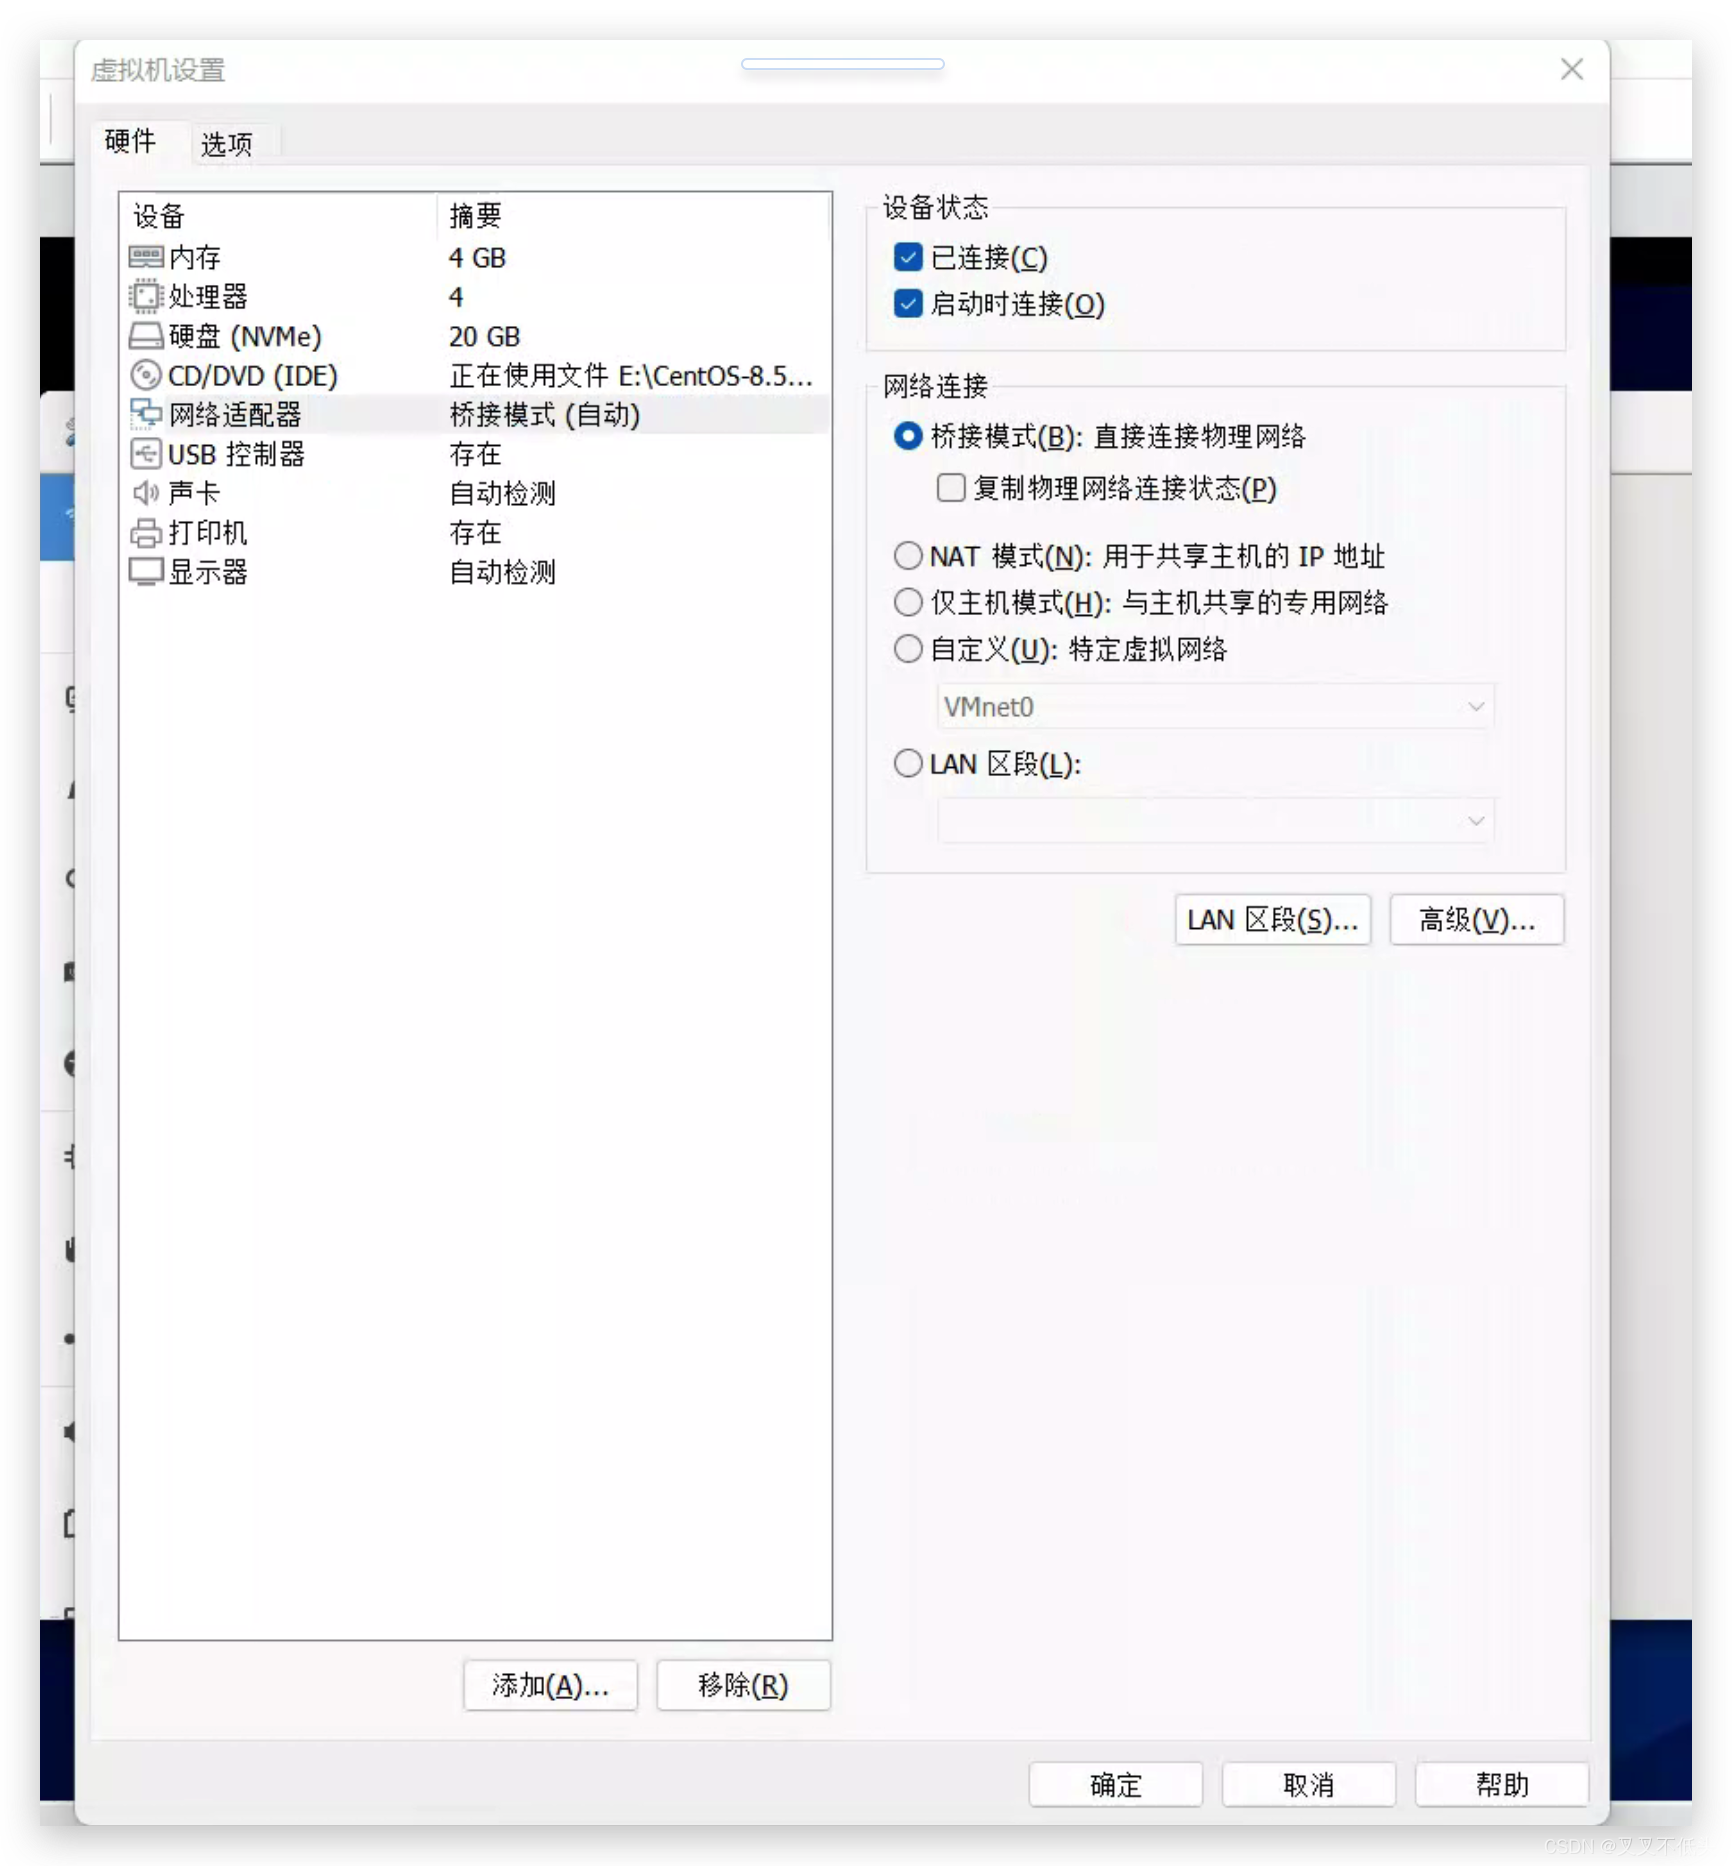
Task: Click the memory (内存) device icon
Action: tap(146, 257)
